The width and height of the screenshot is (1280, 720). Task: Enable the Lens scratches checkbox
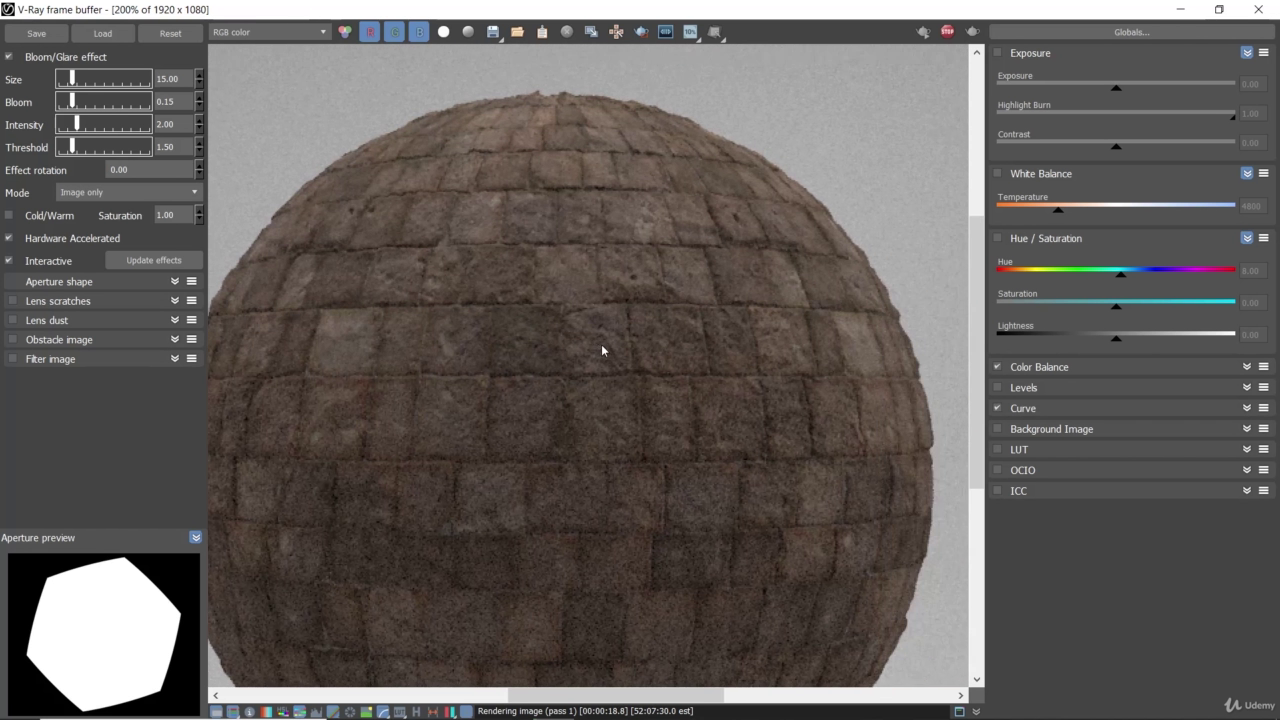12,301
